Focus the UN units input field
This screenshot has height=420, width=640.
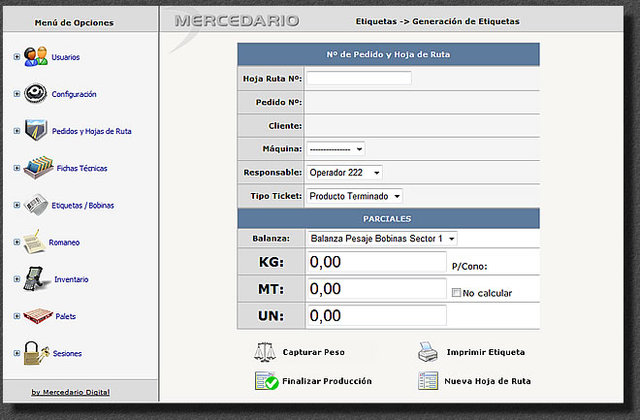click(x=376, y=316)
